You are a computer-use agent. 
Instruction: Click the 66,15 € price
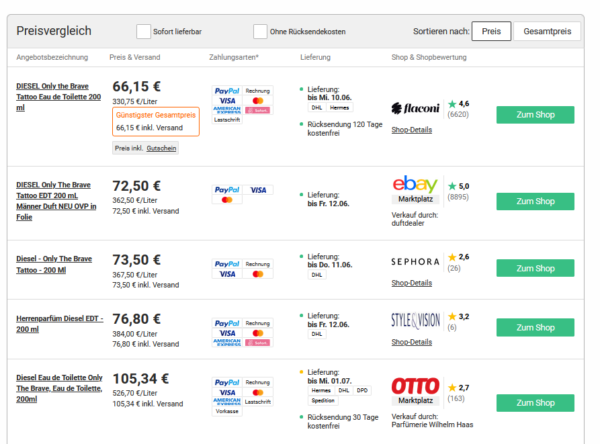pos(137,87)
